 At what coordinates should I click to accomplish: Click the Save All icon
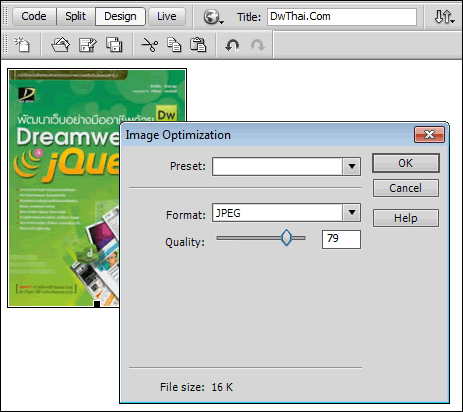[114, 45]
